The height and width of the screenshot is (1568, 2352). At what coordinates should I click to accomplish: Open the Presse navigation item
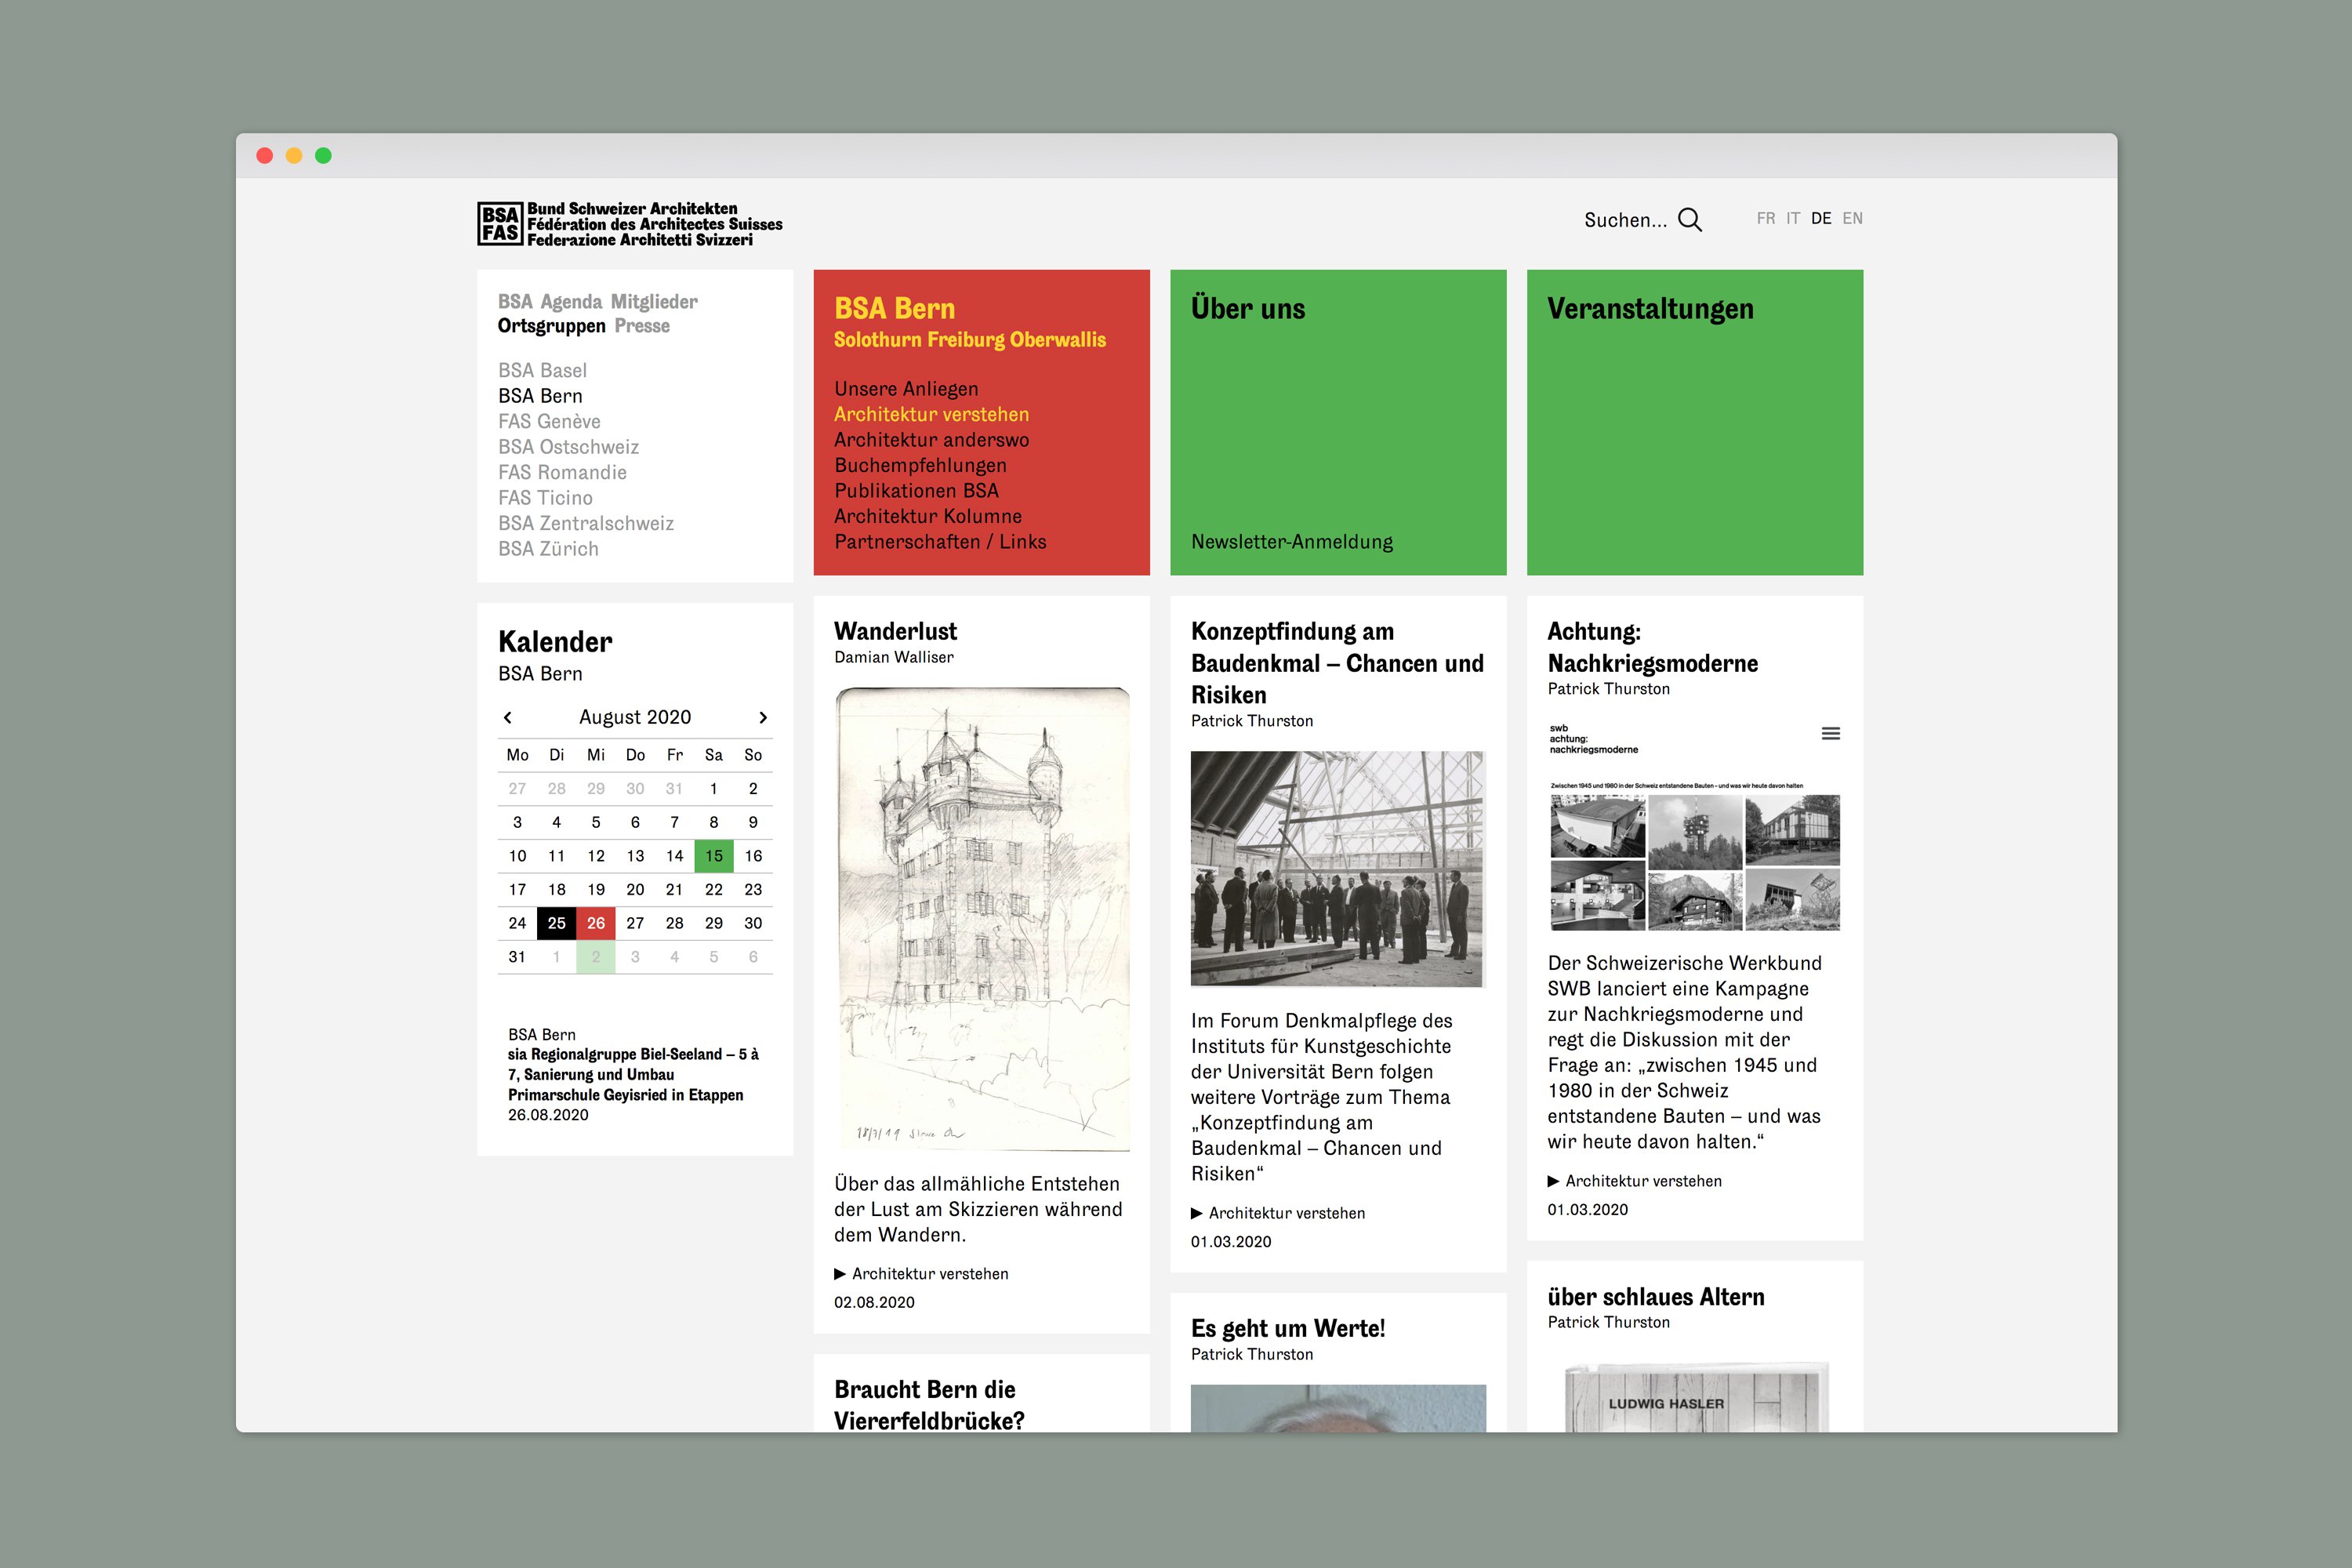642,326
